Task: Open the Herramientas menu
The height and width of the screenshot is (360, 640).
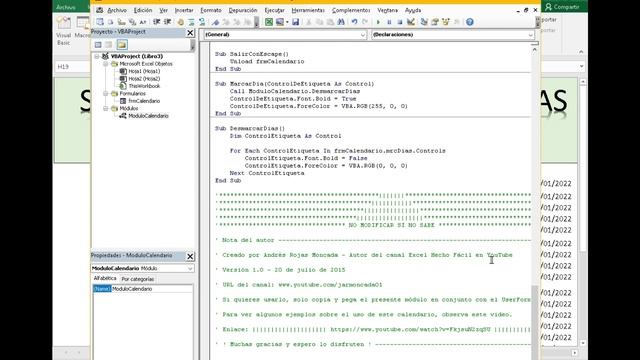Action: coord(308,10)
